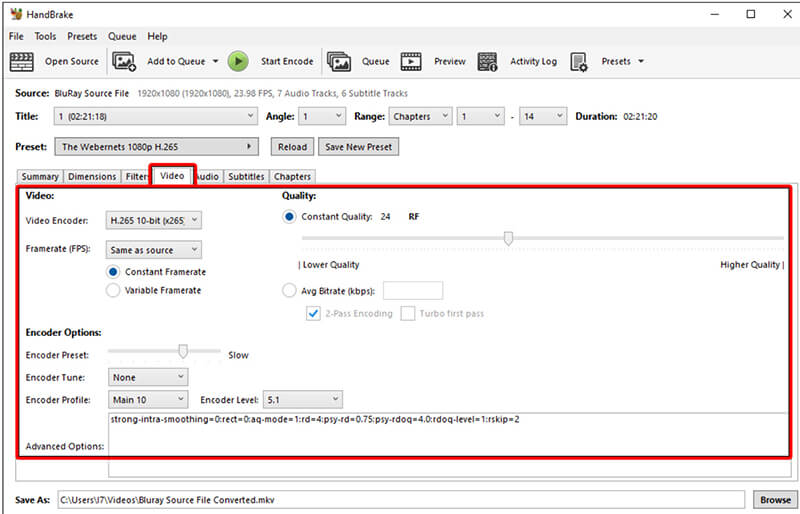Click the HandBrake app icon in title bar
Image resolution: width=800 pixels, height=514 pixels.
(x=16, y=14)
